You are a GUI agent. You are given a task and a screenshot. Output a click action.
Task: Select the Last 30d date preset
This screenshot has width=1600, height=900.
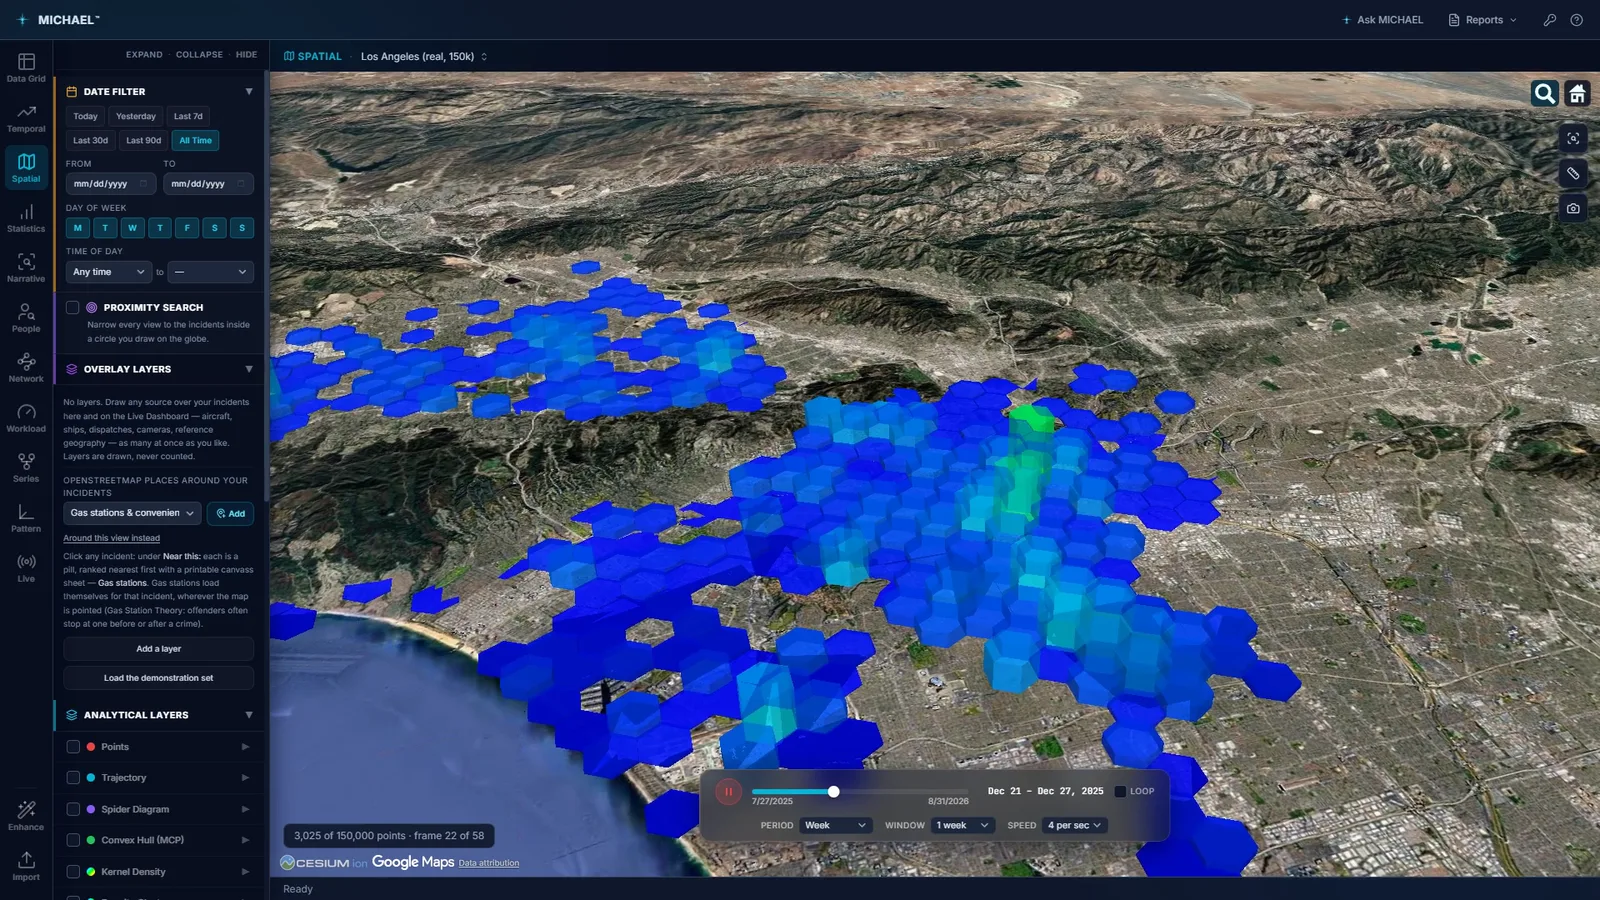(90, 141)
